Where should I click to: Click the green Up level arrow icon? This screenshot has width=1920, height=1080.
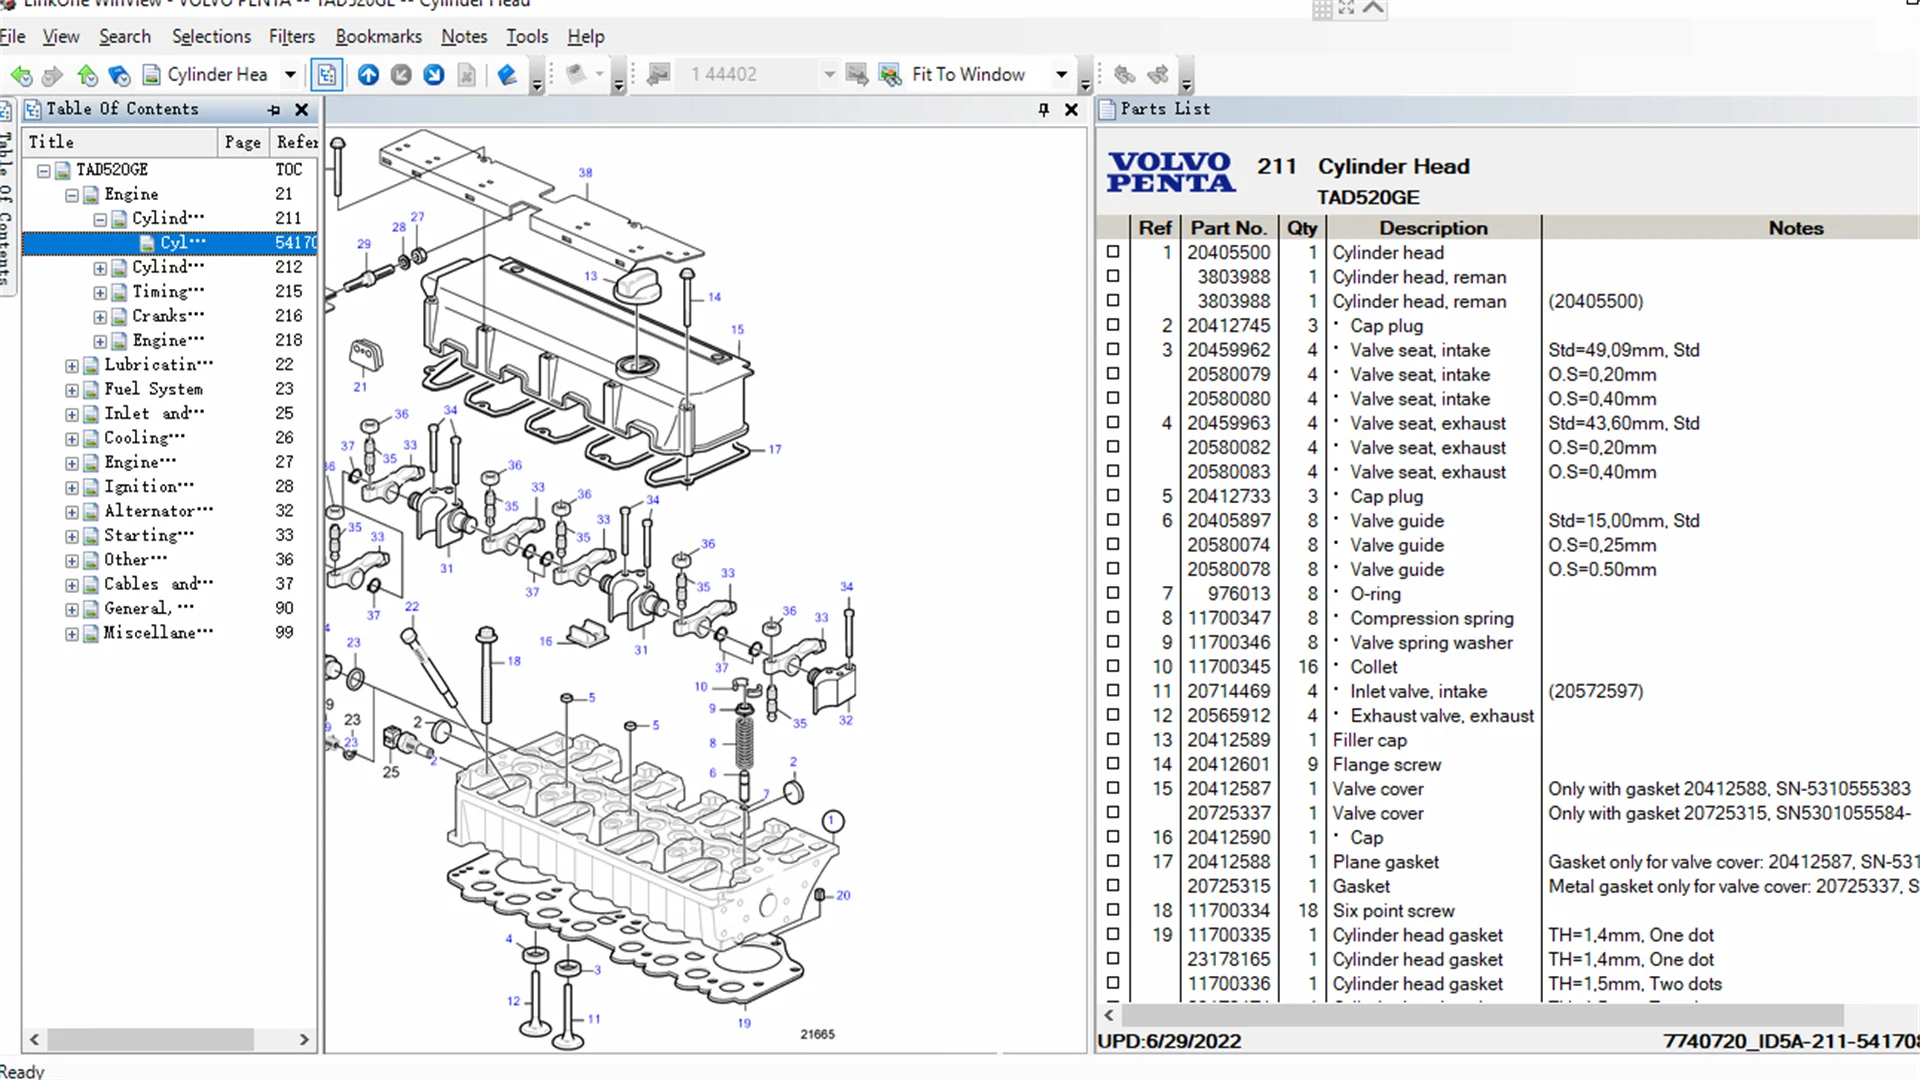[87, 75]
